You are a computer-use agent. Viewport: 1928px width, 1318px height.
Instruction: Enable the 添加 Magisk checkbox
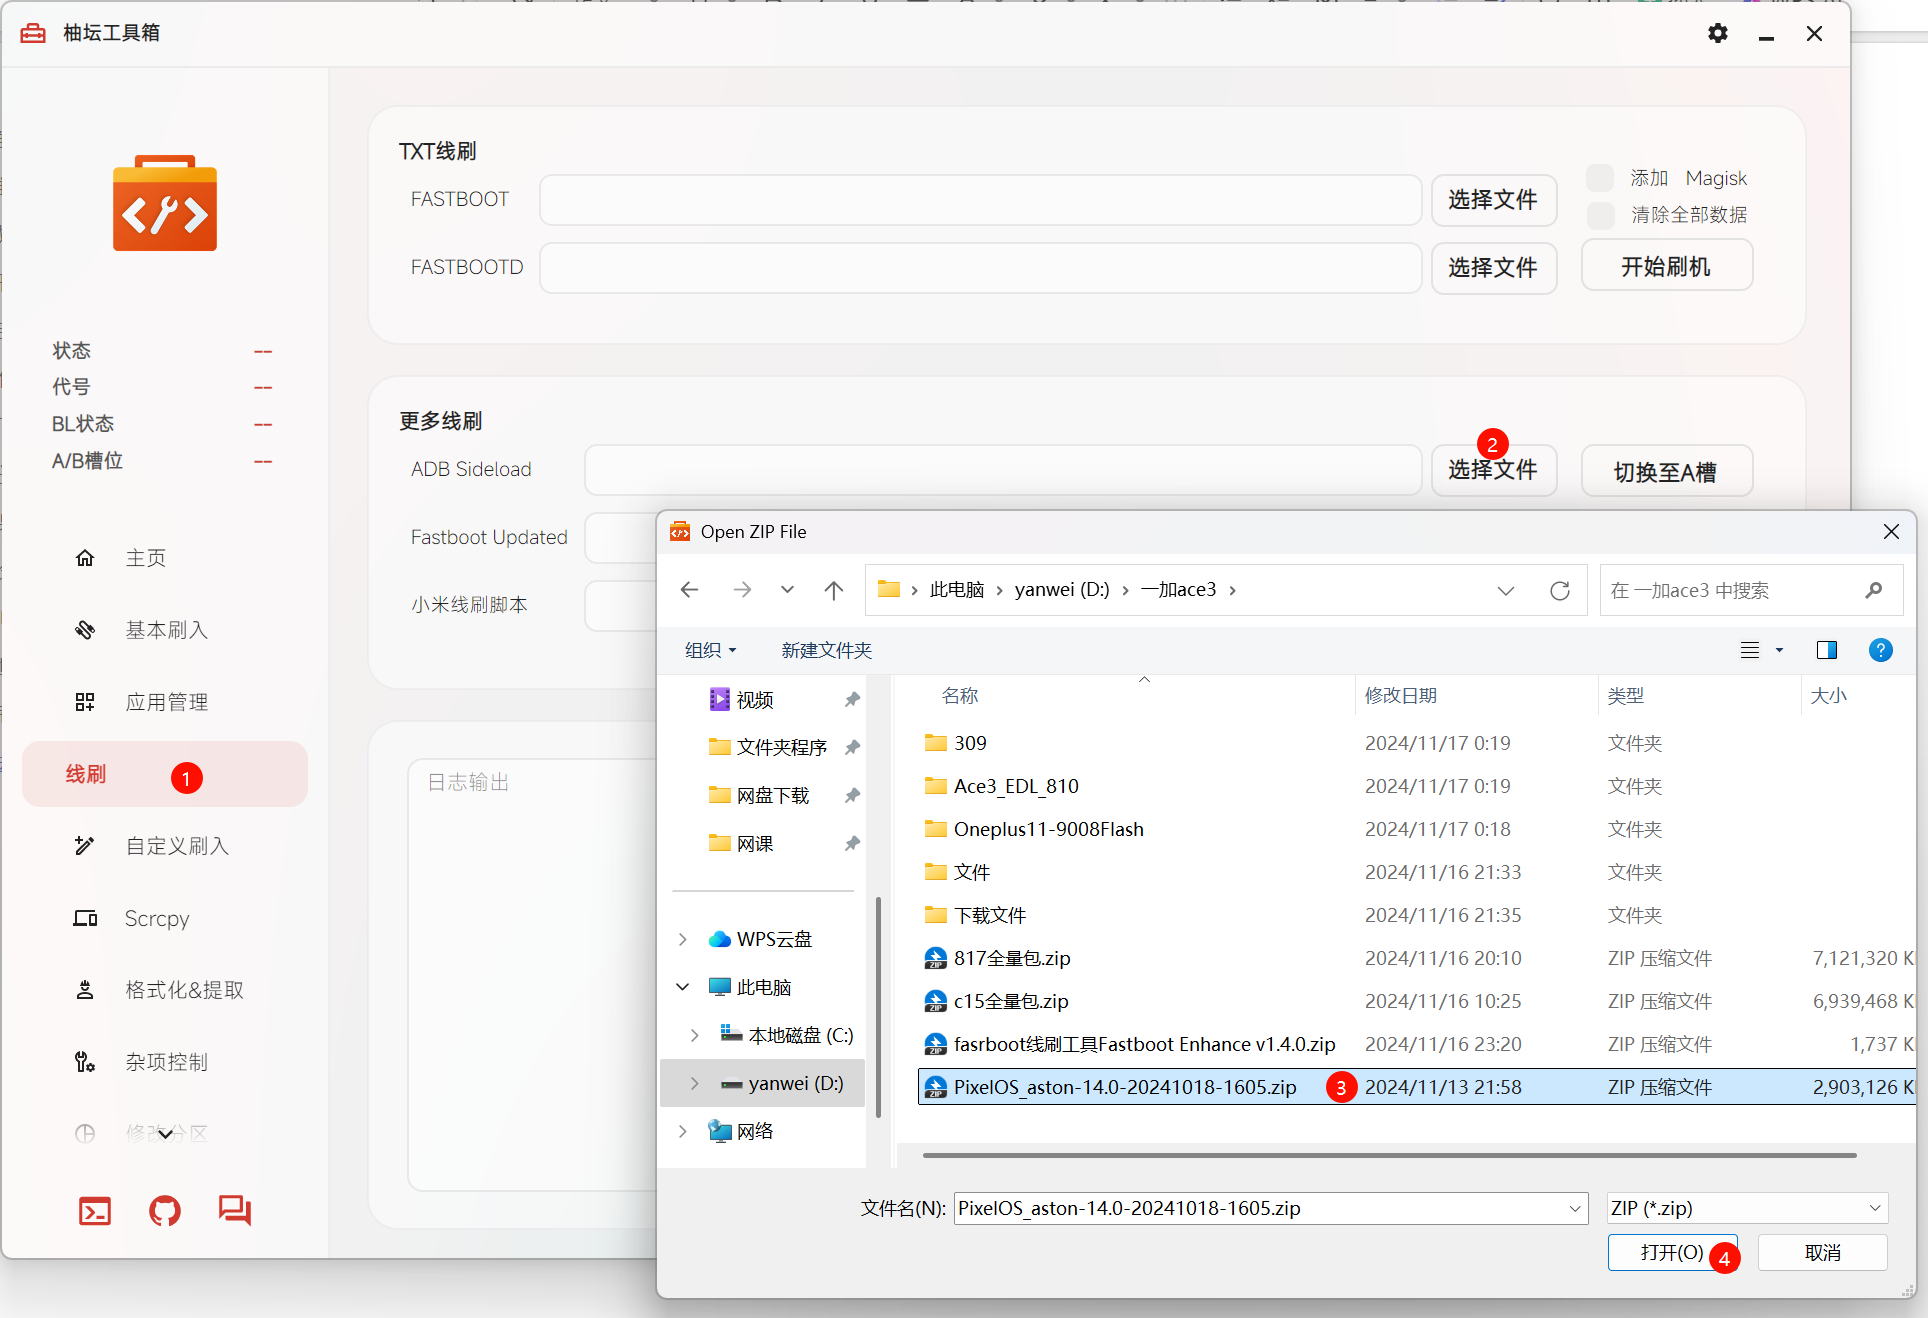pos(1600,178)
